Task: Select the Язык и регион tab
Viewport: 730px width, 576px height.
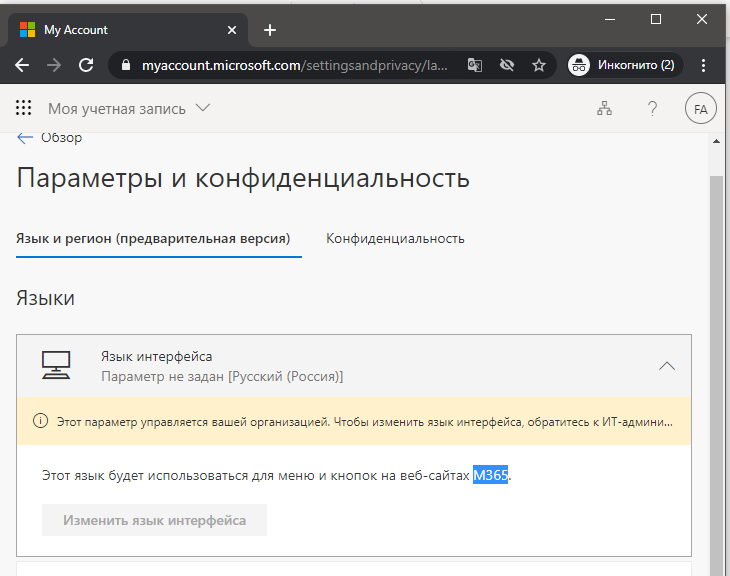Action: [x=153, y=238]
